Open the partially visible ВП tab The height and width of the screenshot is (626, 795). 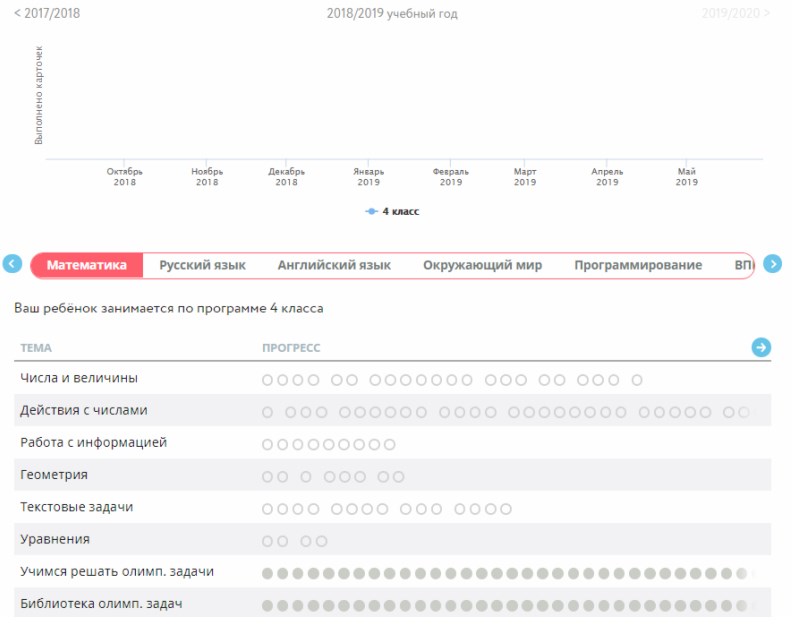click(x=744, y=265)
